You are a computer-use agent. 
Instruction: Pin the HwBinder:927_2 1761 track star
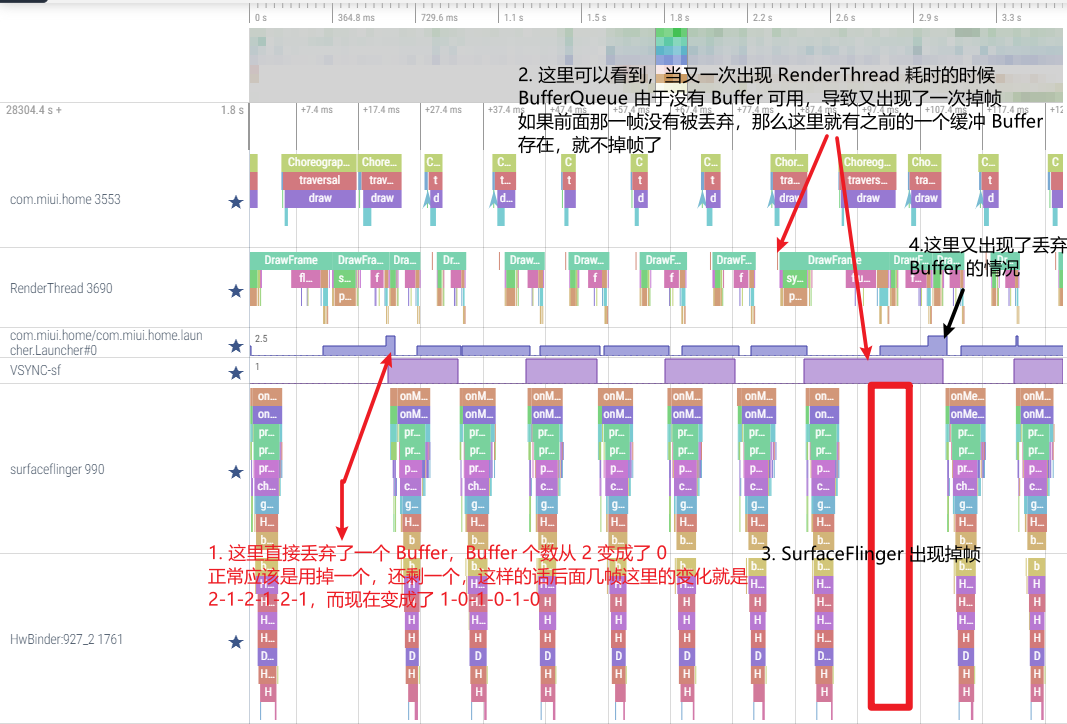tap(236, 641)
